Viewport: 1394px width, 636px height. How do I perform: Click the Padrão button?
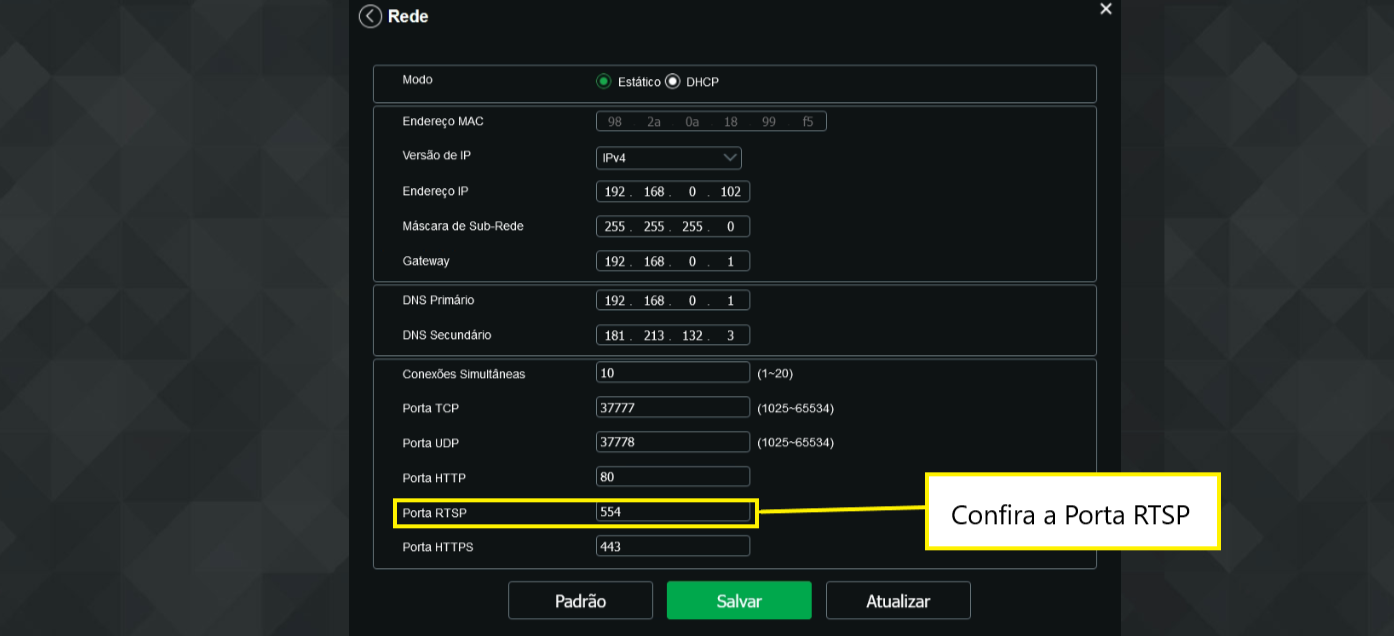[580, 601]
